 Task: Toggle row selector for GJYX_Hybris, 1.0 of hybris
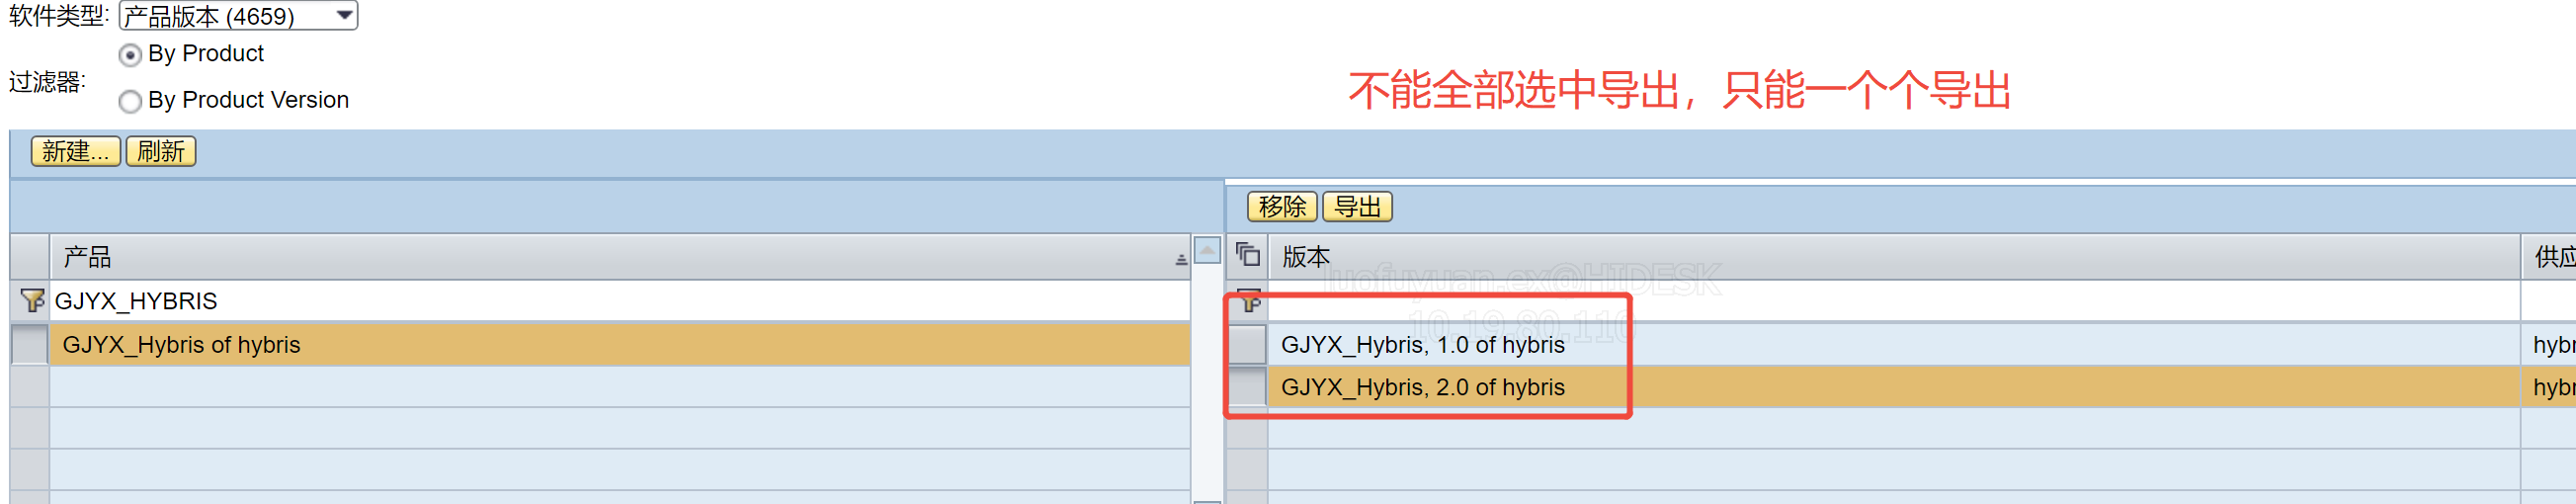(x=1247, y=344)
